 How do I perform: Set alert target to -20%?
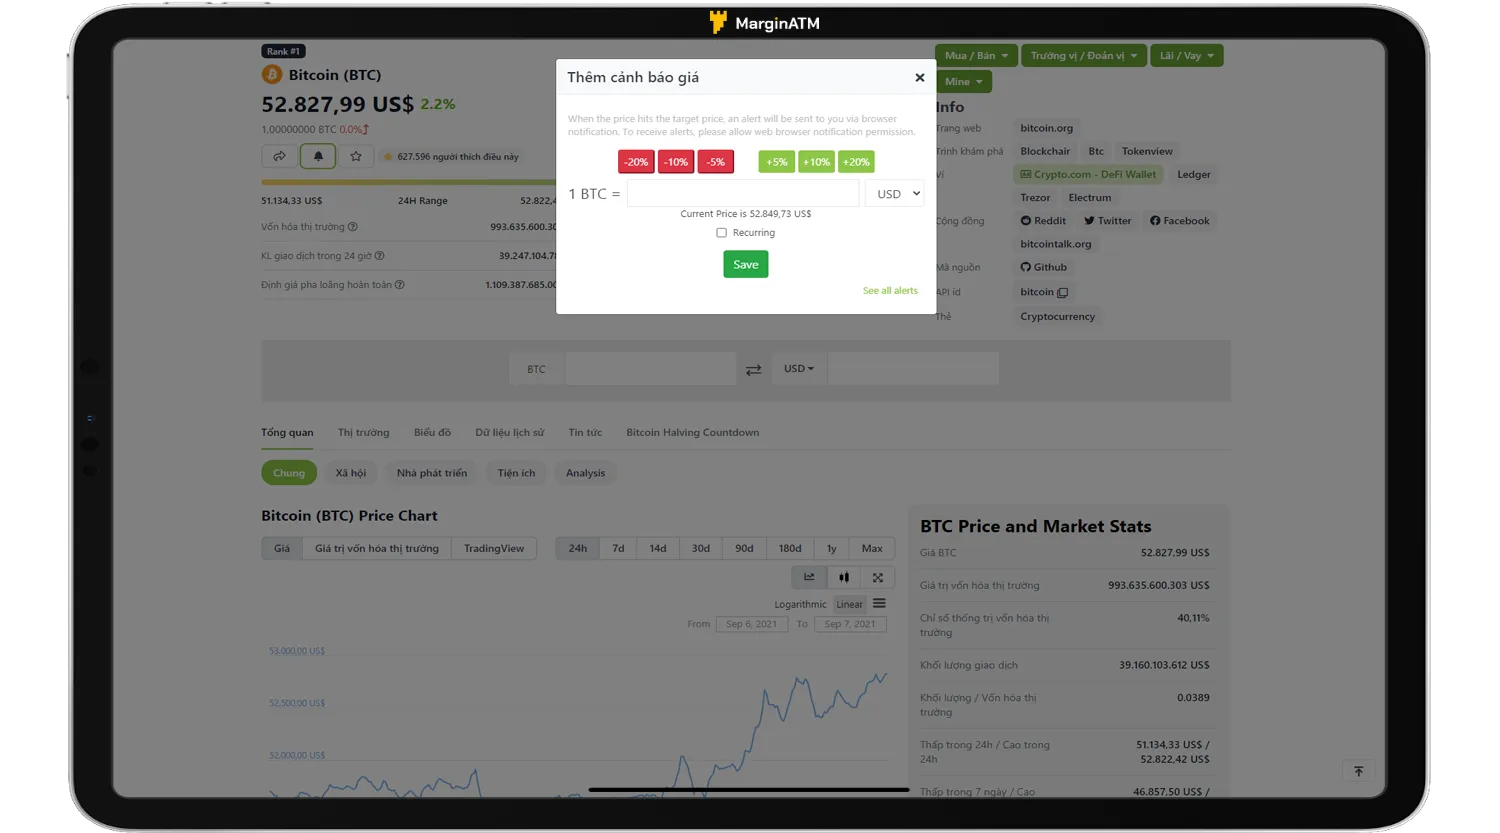(636, 162)
